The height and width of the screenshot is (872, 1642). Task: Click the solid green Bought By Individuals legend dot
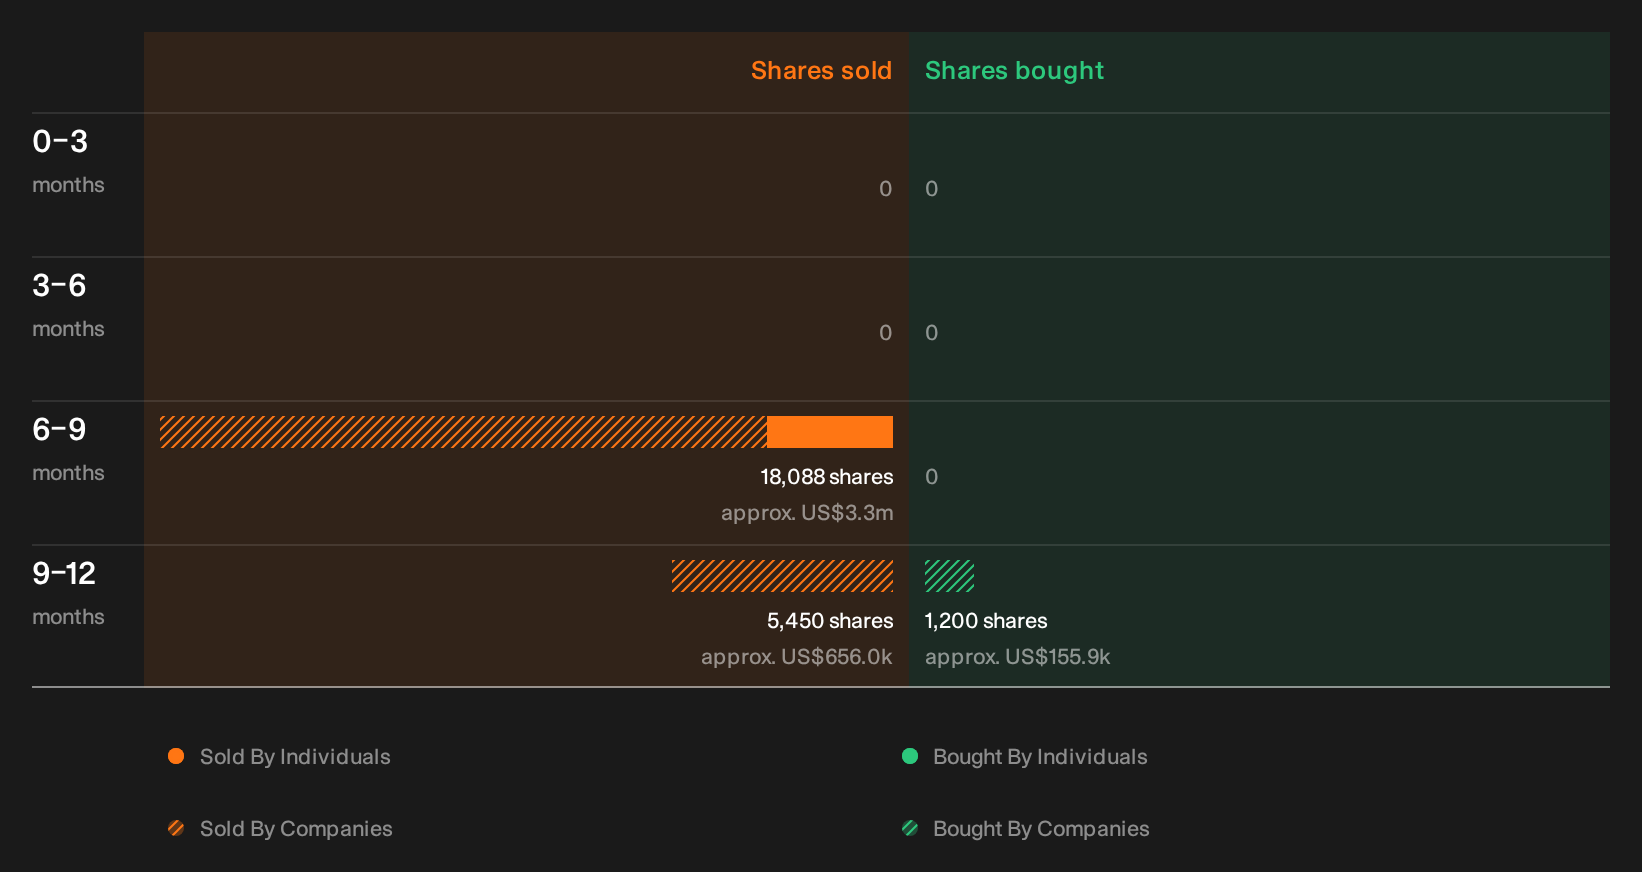point(910,756)
